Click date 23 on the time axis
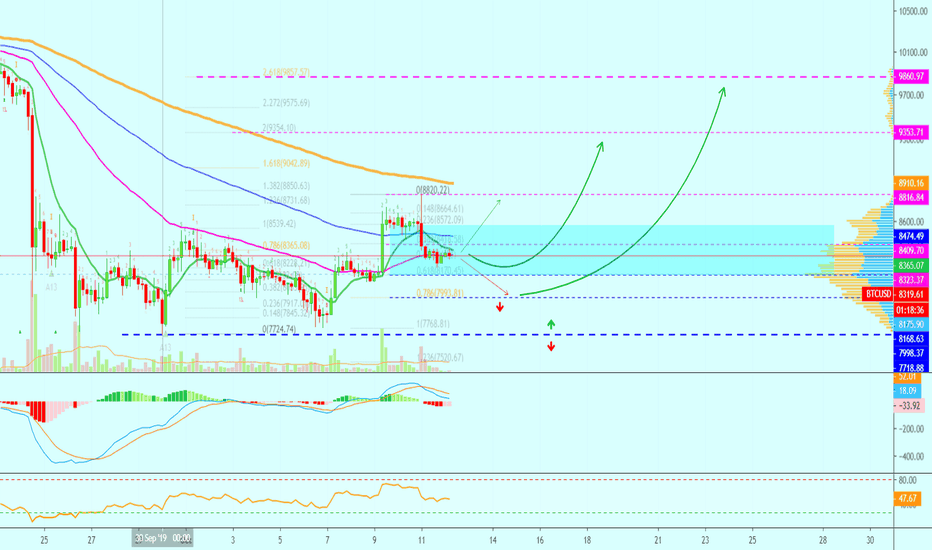Image resolution: width=932 pixels, height=550 pixels. click(705, 540)
